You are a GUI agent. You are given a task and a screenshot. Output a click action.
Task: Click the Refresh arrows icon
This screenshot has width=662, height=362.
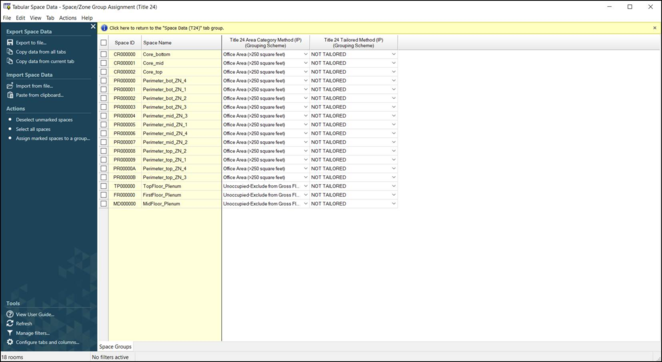tap(10, 324)
